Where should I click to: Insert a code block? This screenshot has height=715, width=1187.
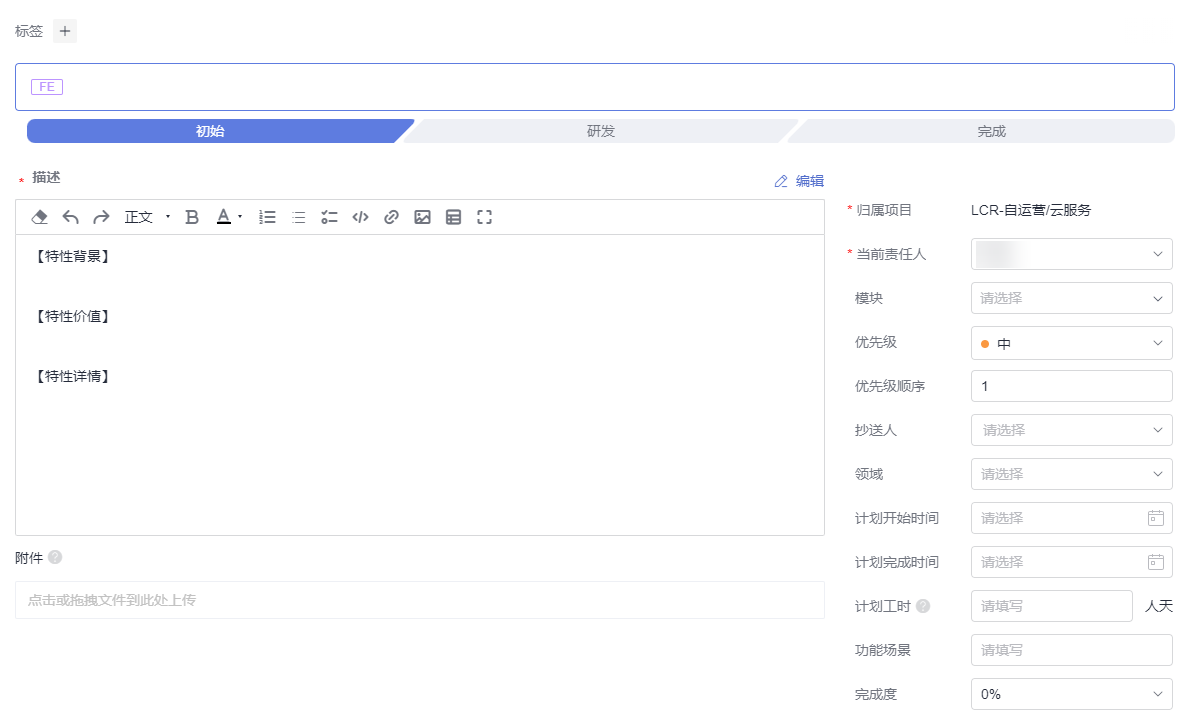point(361,217)
